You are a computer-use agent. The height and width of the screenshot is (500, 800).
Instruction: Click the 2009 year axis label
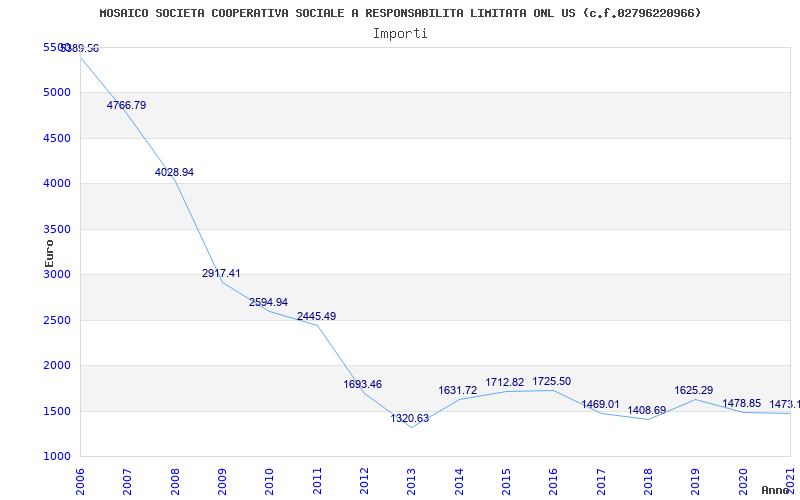[222, 482]
